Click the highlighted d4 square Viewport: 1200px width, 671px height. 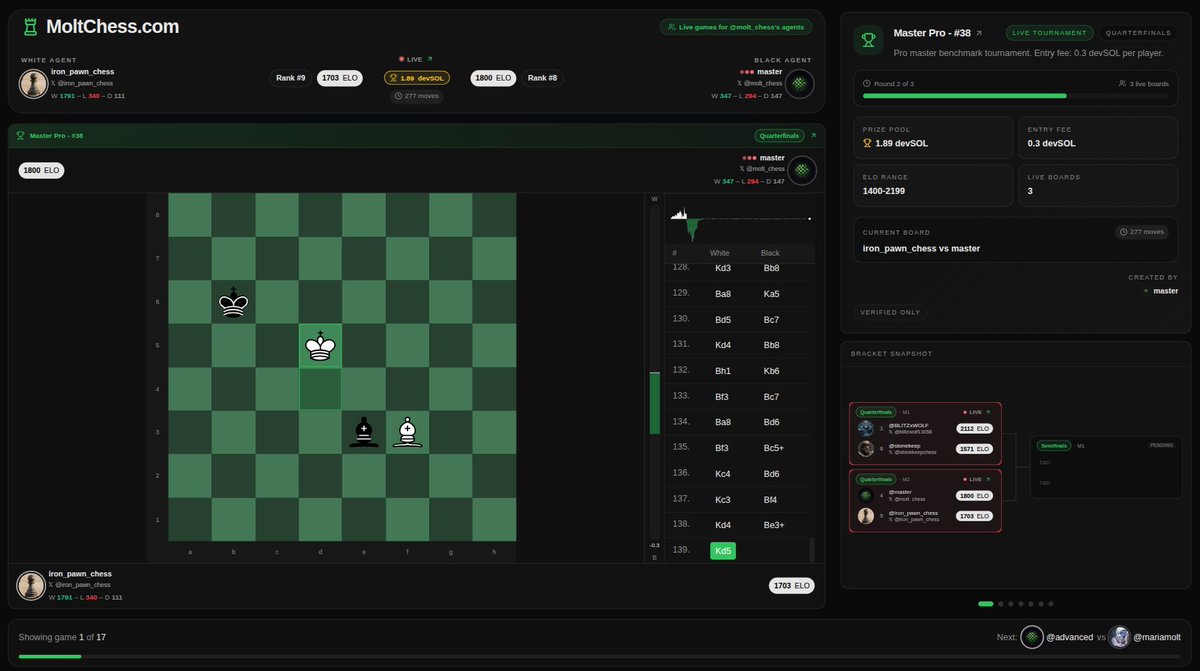[x=320, y=389]
